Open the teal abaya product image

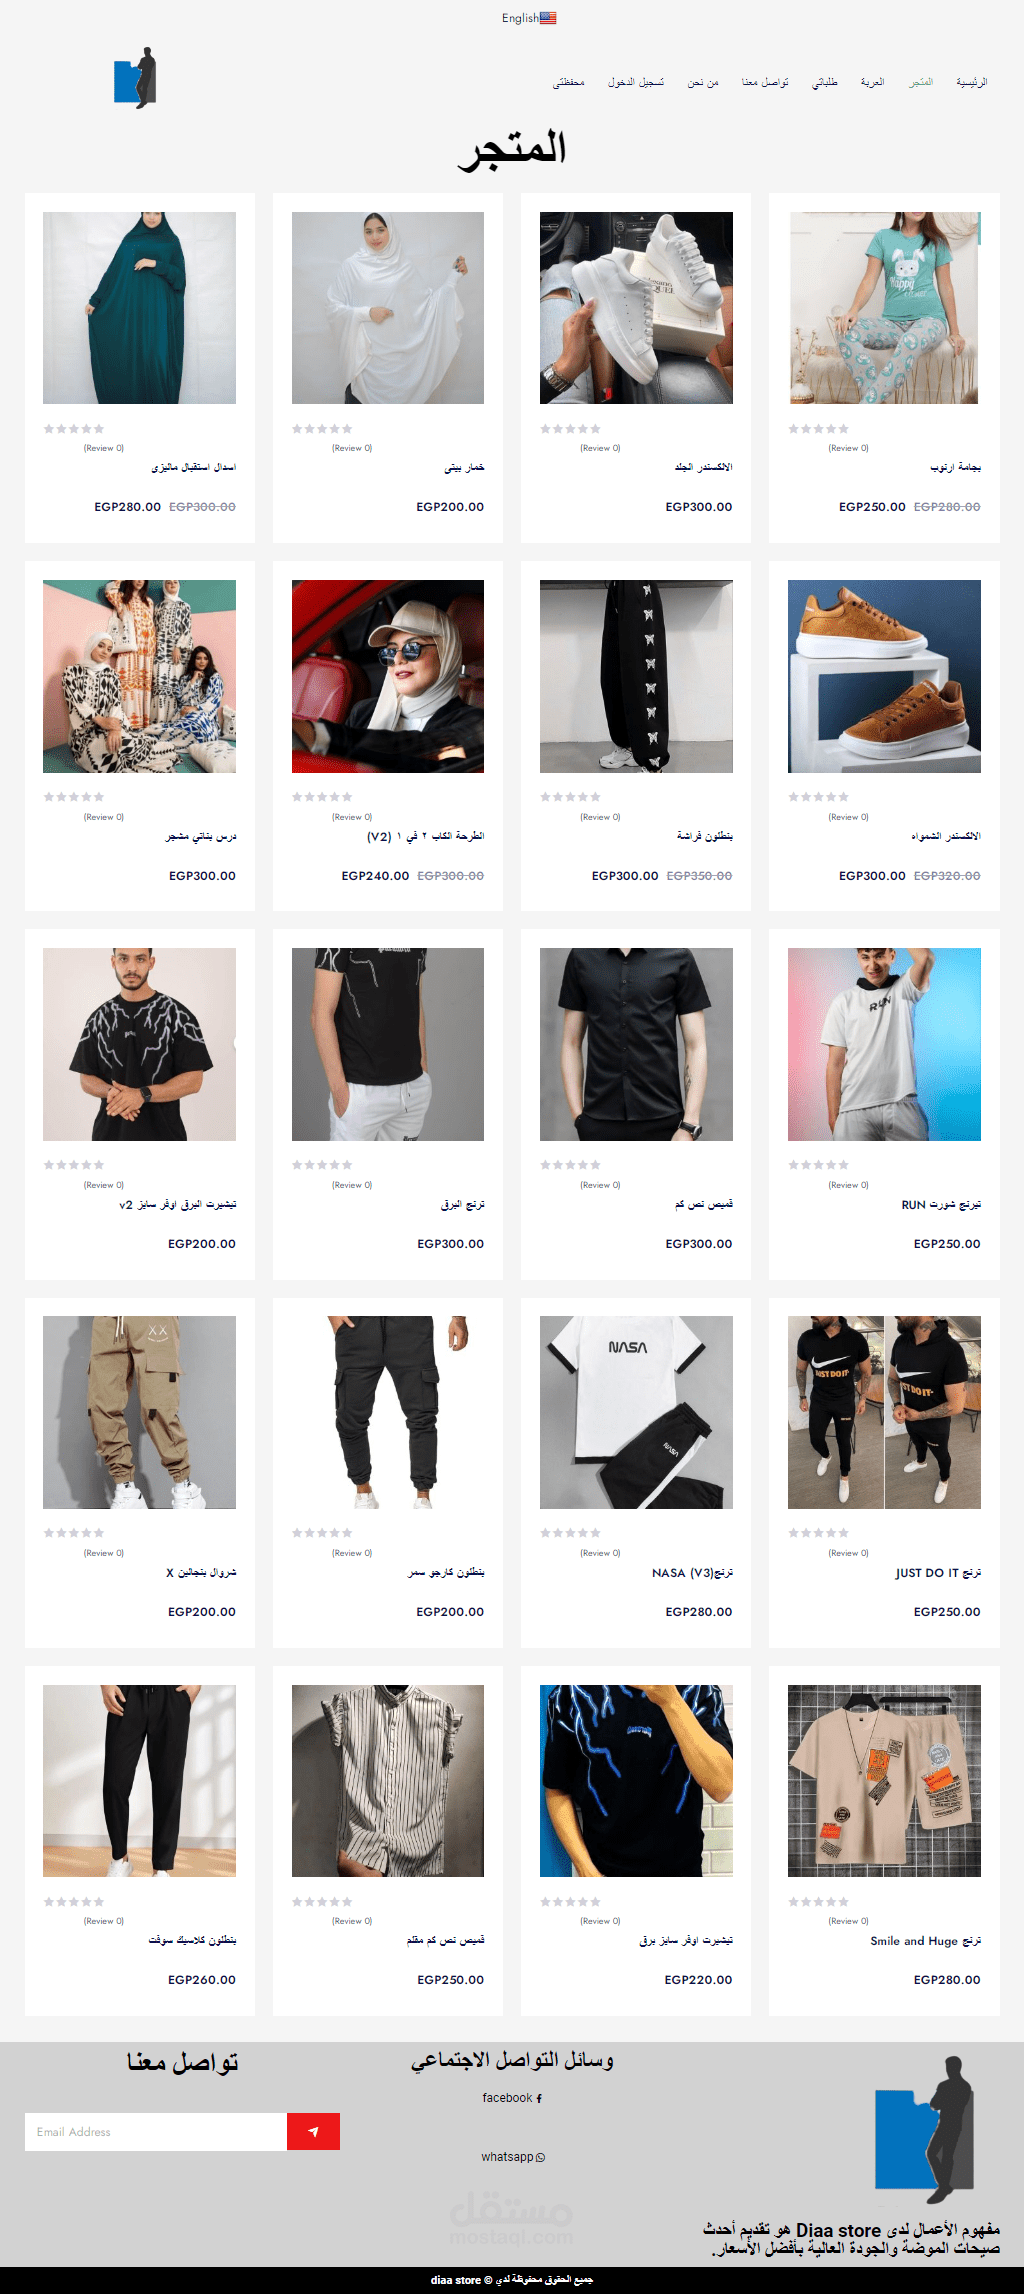(x=140, y=308)
